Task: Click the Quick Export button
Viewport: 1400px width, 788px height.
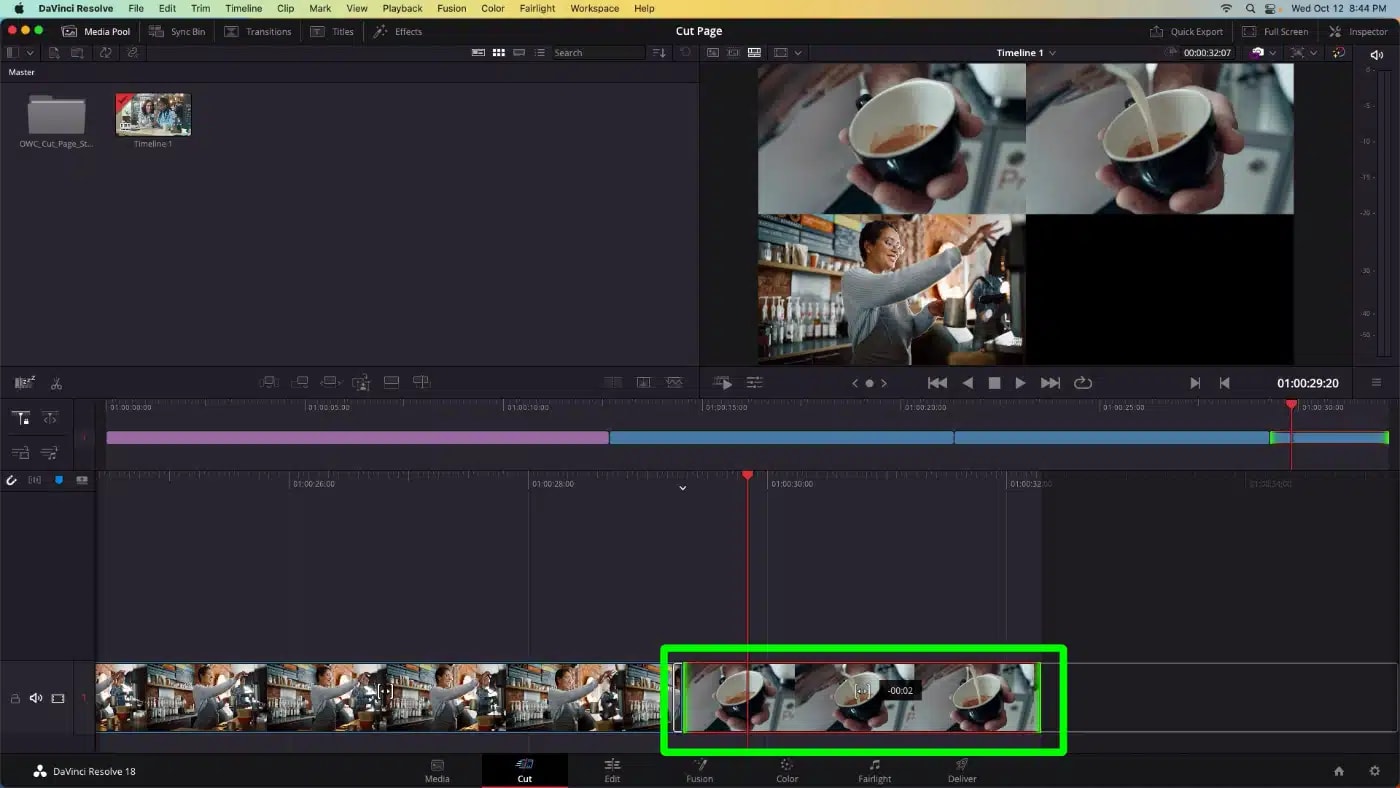Action: (x=1186, y=31)
